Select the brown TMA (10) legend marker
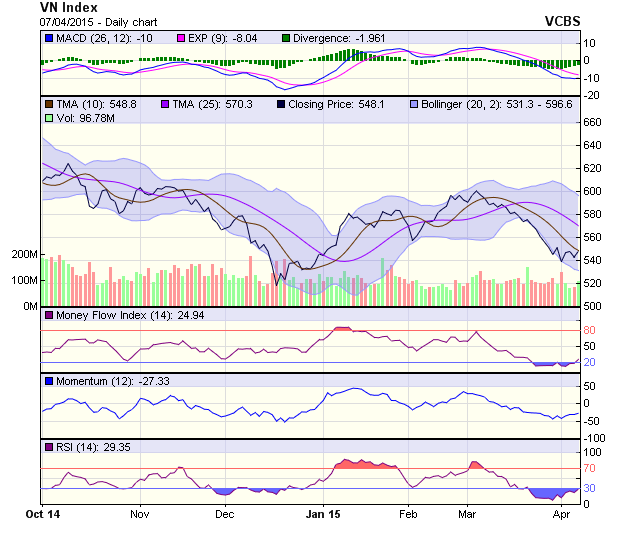This screenshot has width=620, height=535. tap(49, 103)
